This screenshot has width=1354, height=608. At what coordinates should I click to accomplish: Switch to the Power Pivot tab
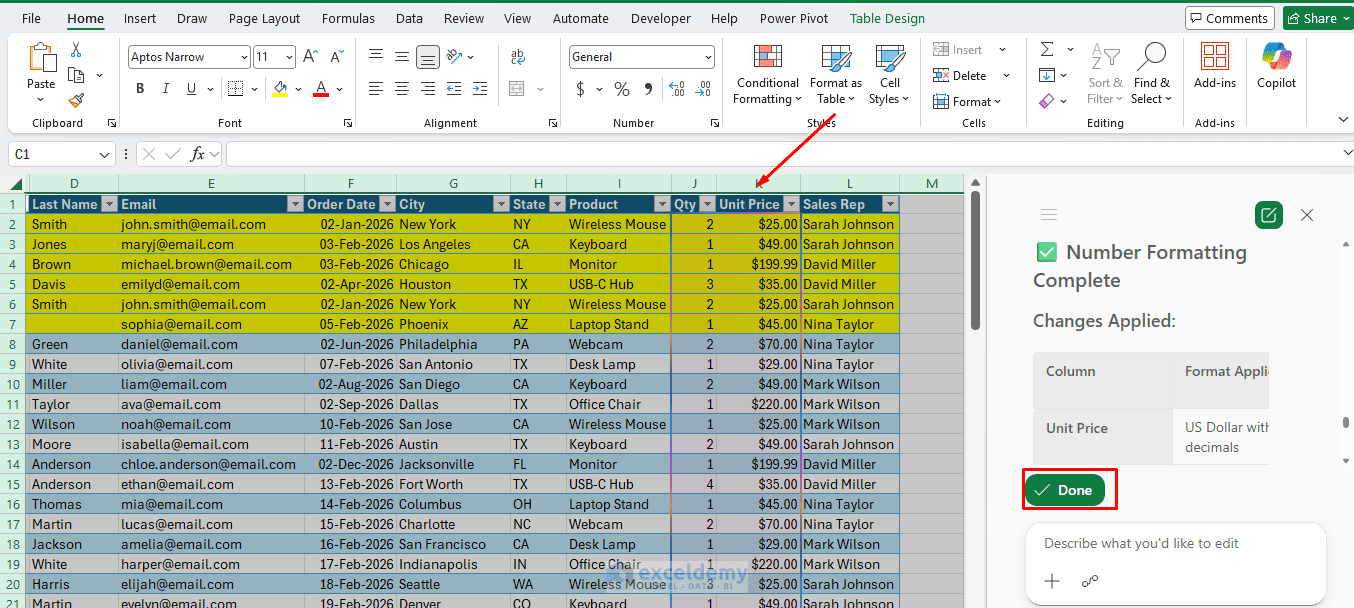pyautogui.click(x=794, y=18)
